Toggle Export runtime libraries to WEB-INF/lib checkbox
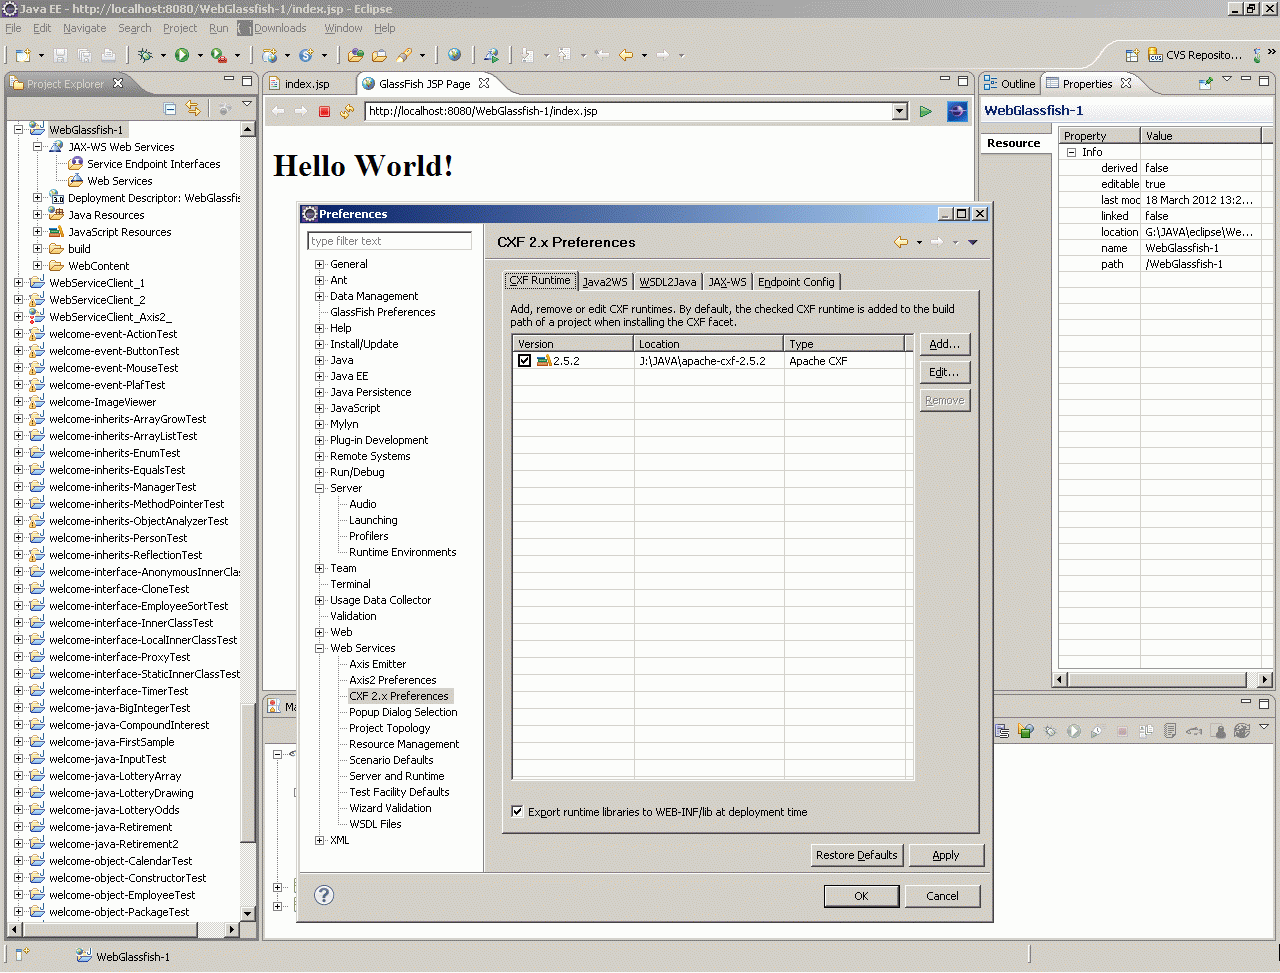This screenshot has width=1280, height=973. tap(517, 811)
